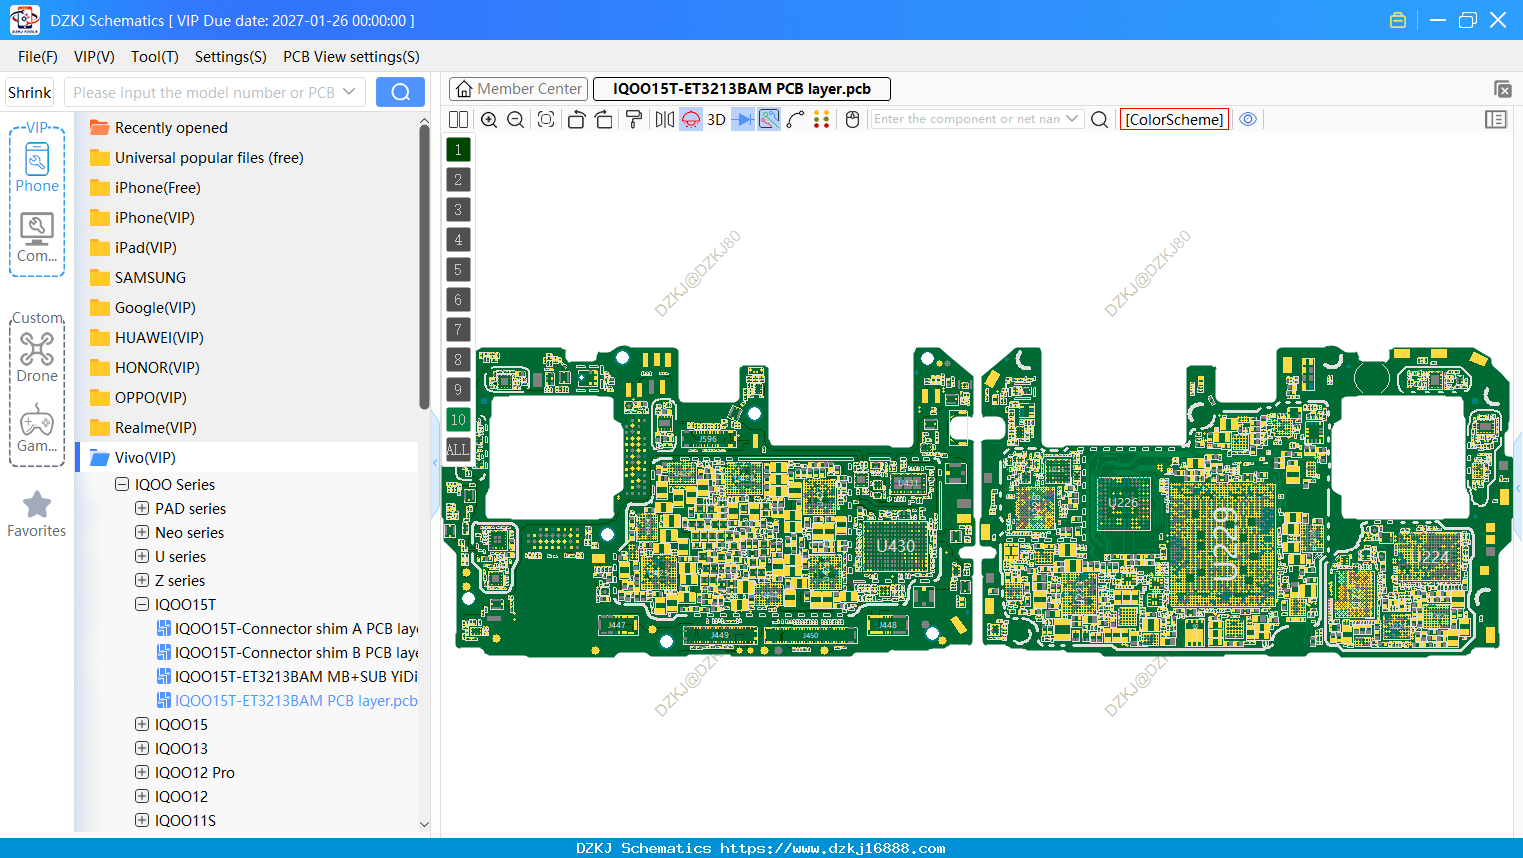The width and height of the screenshot is (1523, 858).
Task: Click blue model search button
Action: coord(400,92)
